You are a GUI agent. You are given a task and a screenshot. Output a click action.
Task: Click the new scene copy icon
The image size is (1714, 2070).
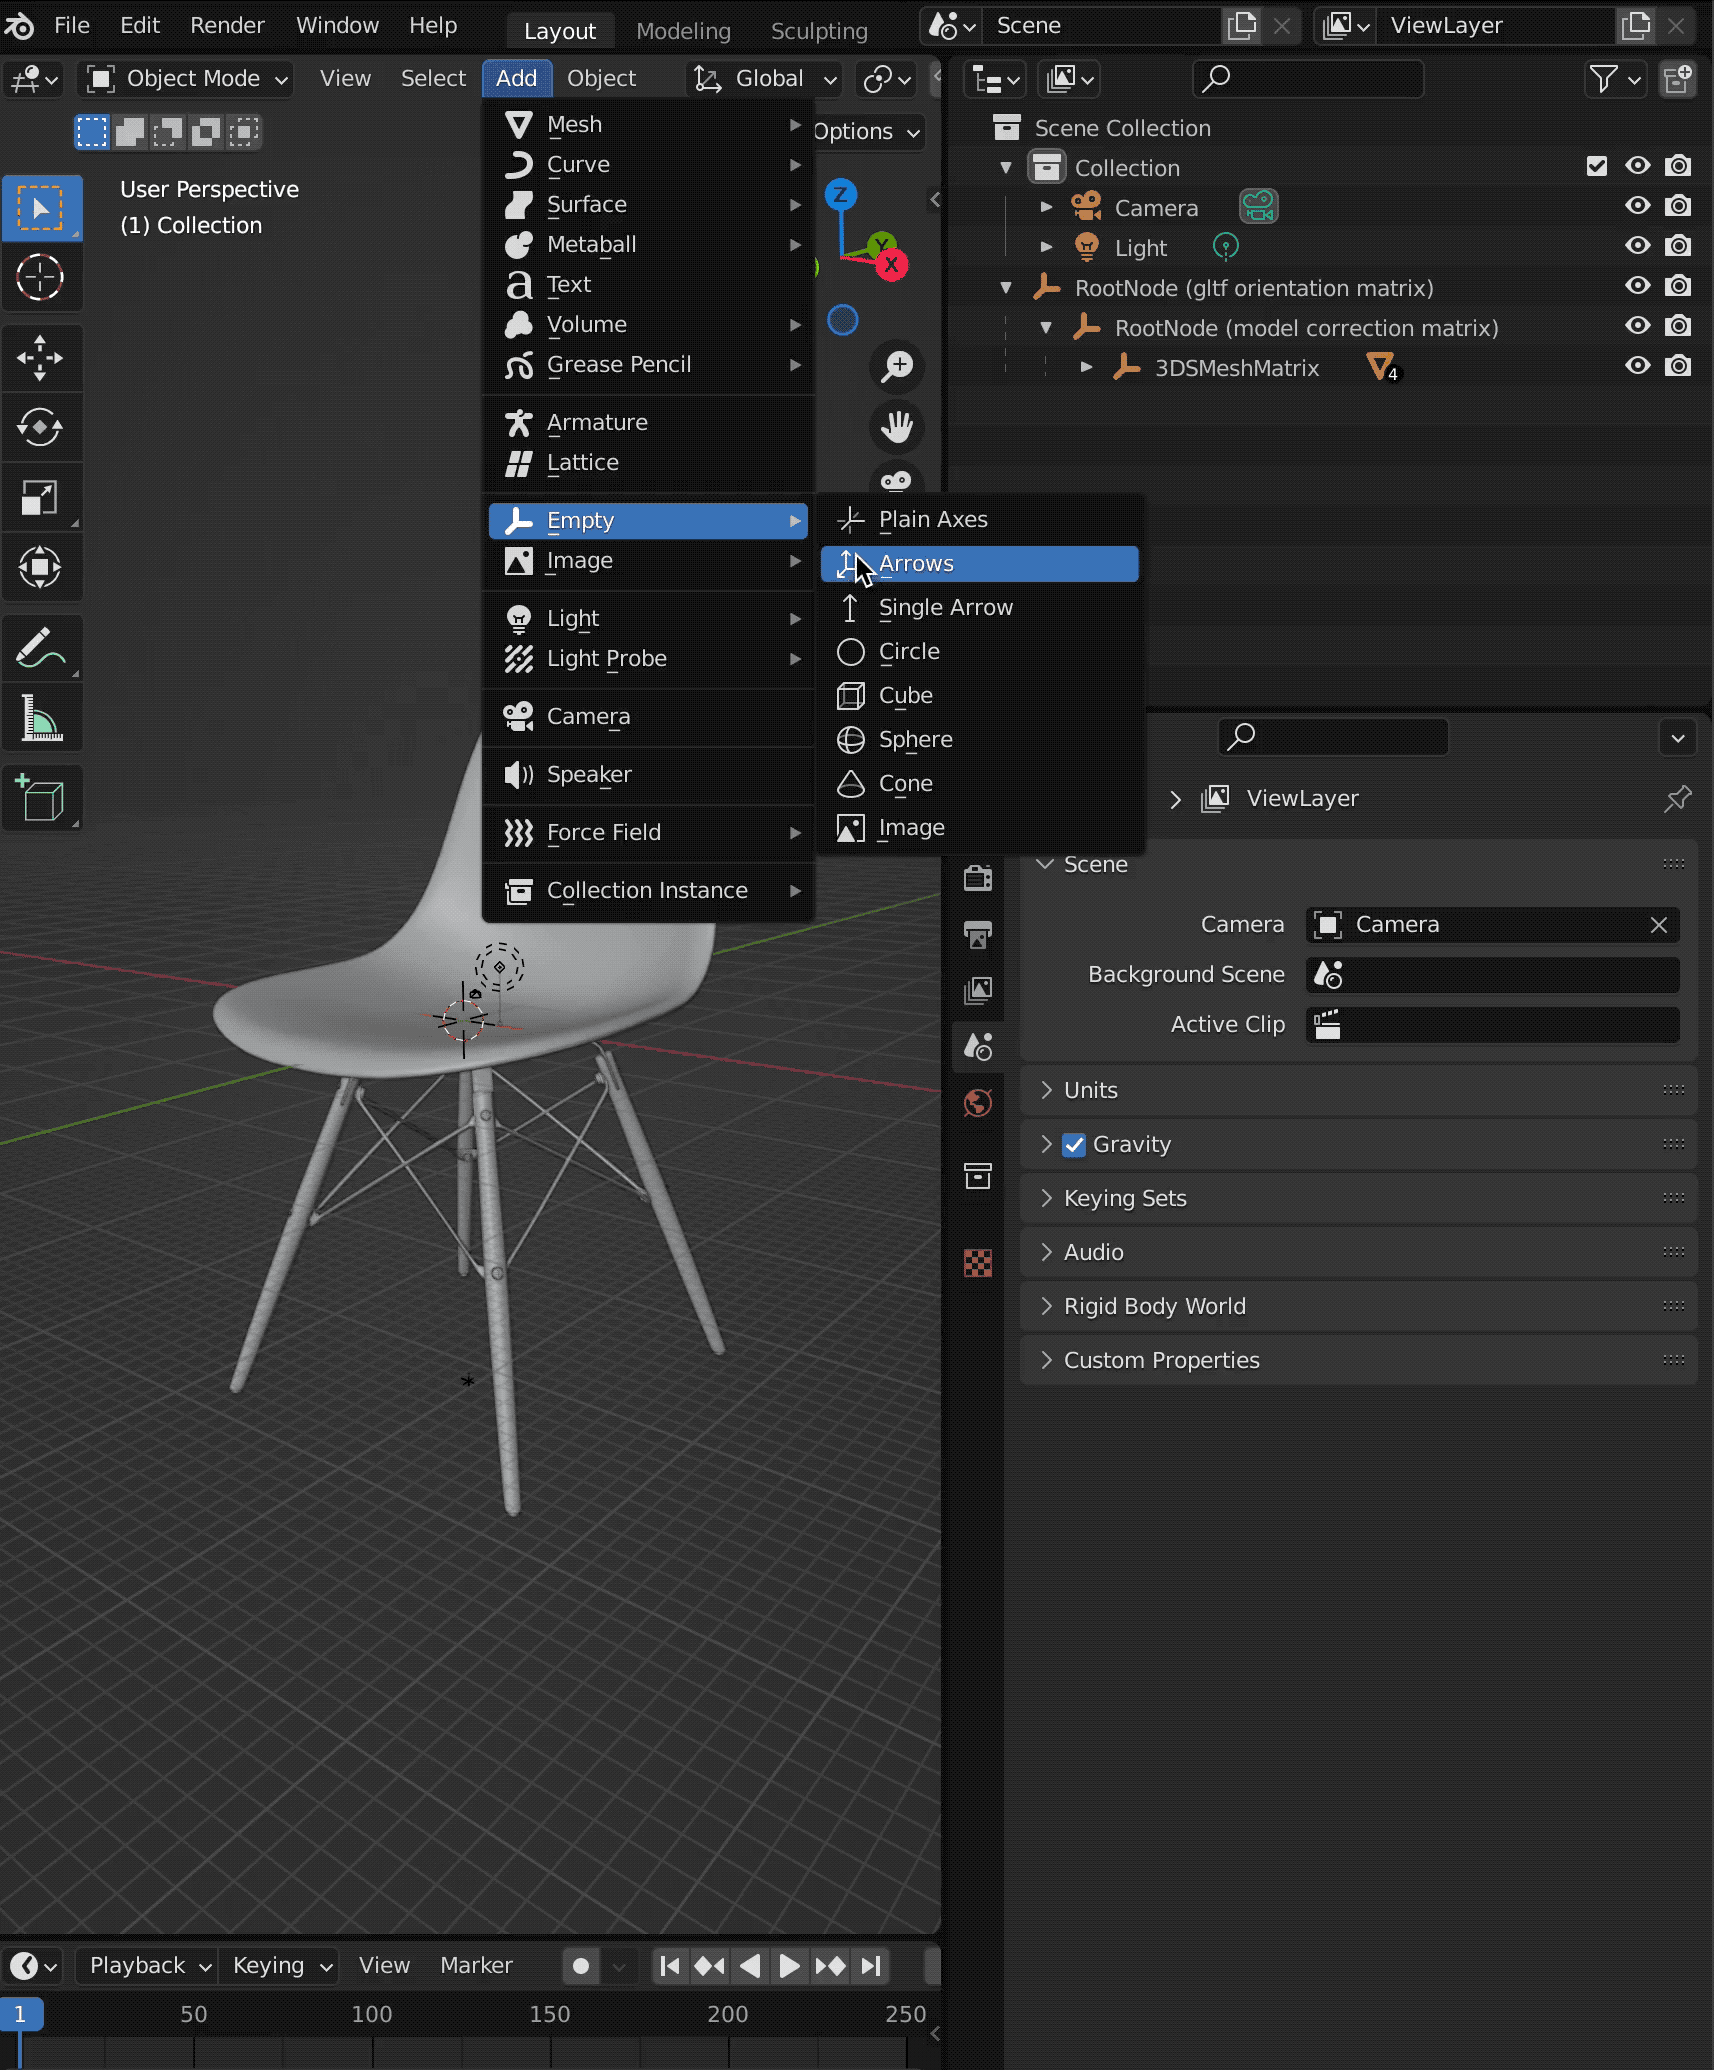click(1242, 25)
